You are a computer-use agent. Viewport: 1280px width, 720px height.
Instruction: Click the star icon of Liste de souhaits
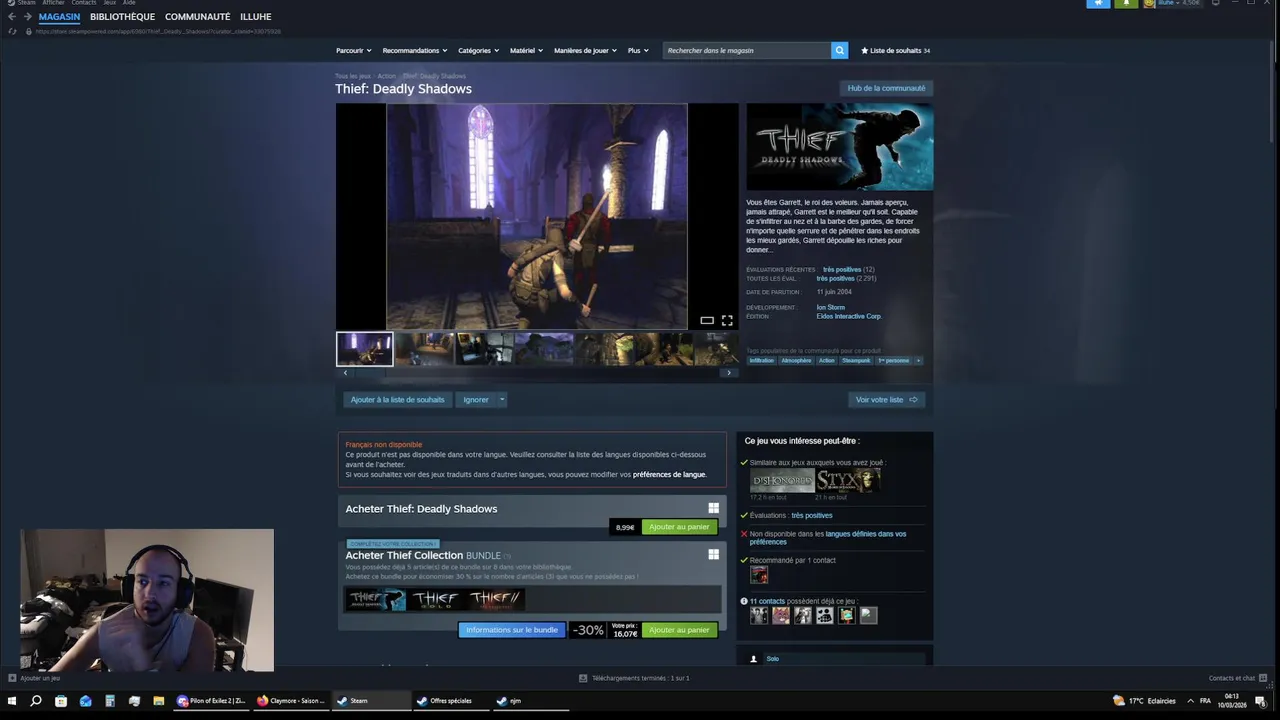[x=865, y=50]
